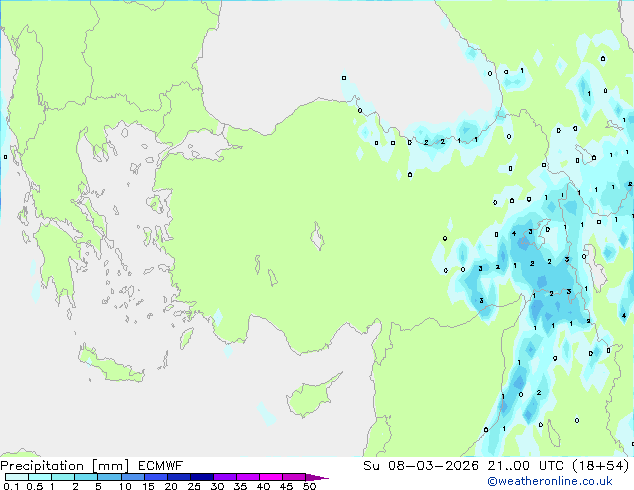Click the 20–25 mm dark blue swatch
This screenshot has height=490, width=634.
(x=179, y=477)
